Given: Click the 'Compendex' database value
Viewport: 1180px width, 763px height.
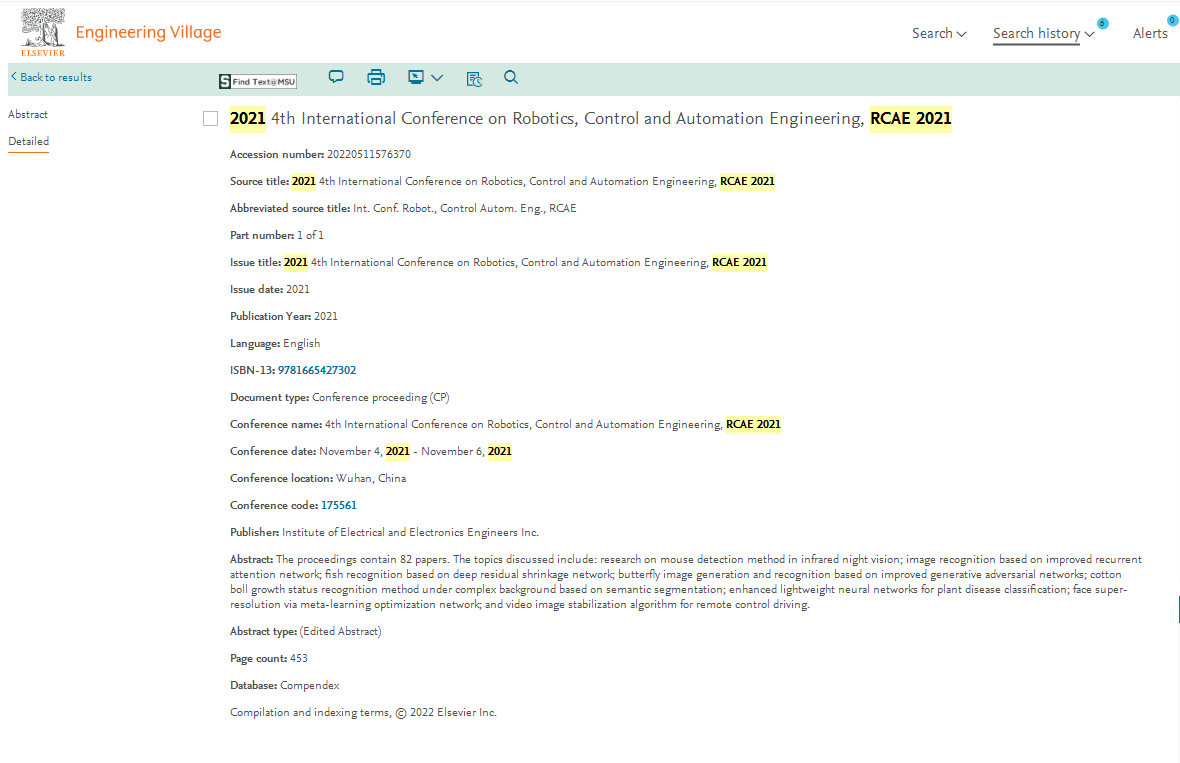Looking at the screenshot, I should 310,685.
